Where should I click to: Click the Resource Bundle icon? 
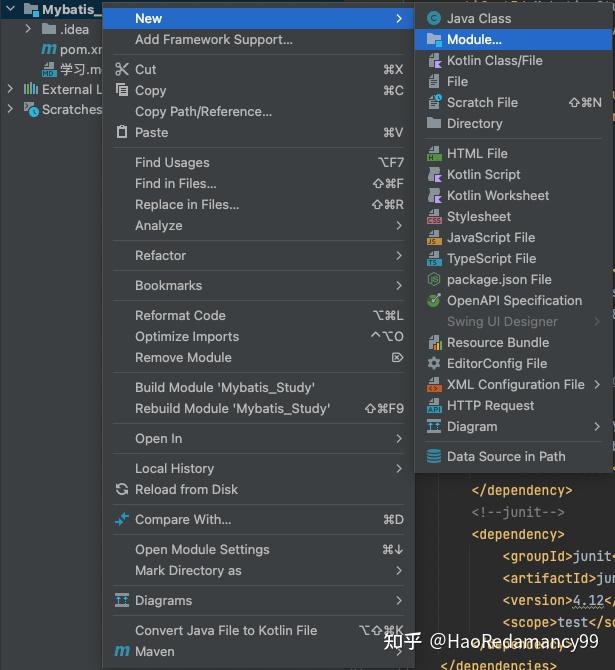tap(434, 343)
